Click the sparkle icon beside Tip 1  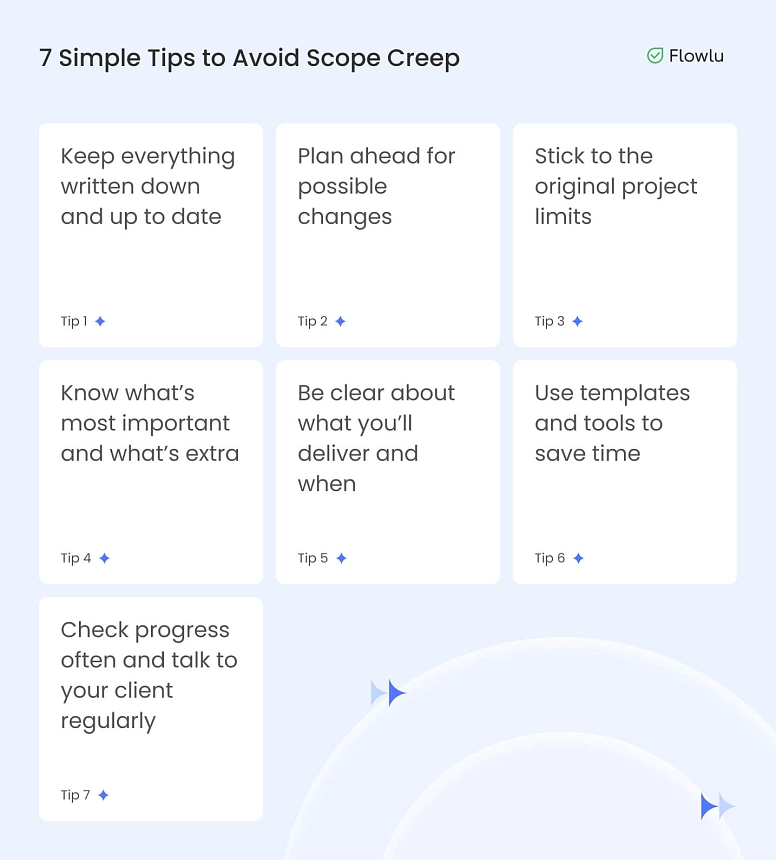pos(100,321)
